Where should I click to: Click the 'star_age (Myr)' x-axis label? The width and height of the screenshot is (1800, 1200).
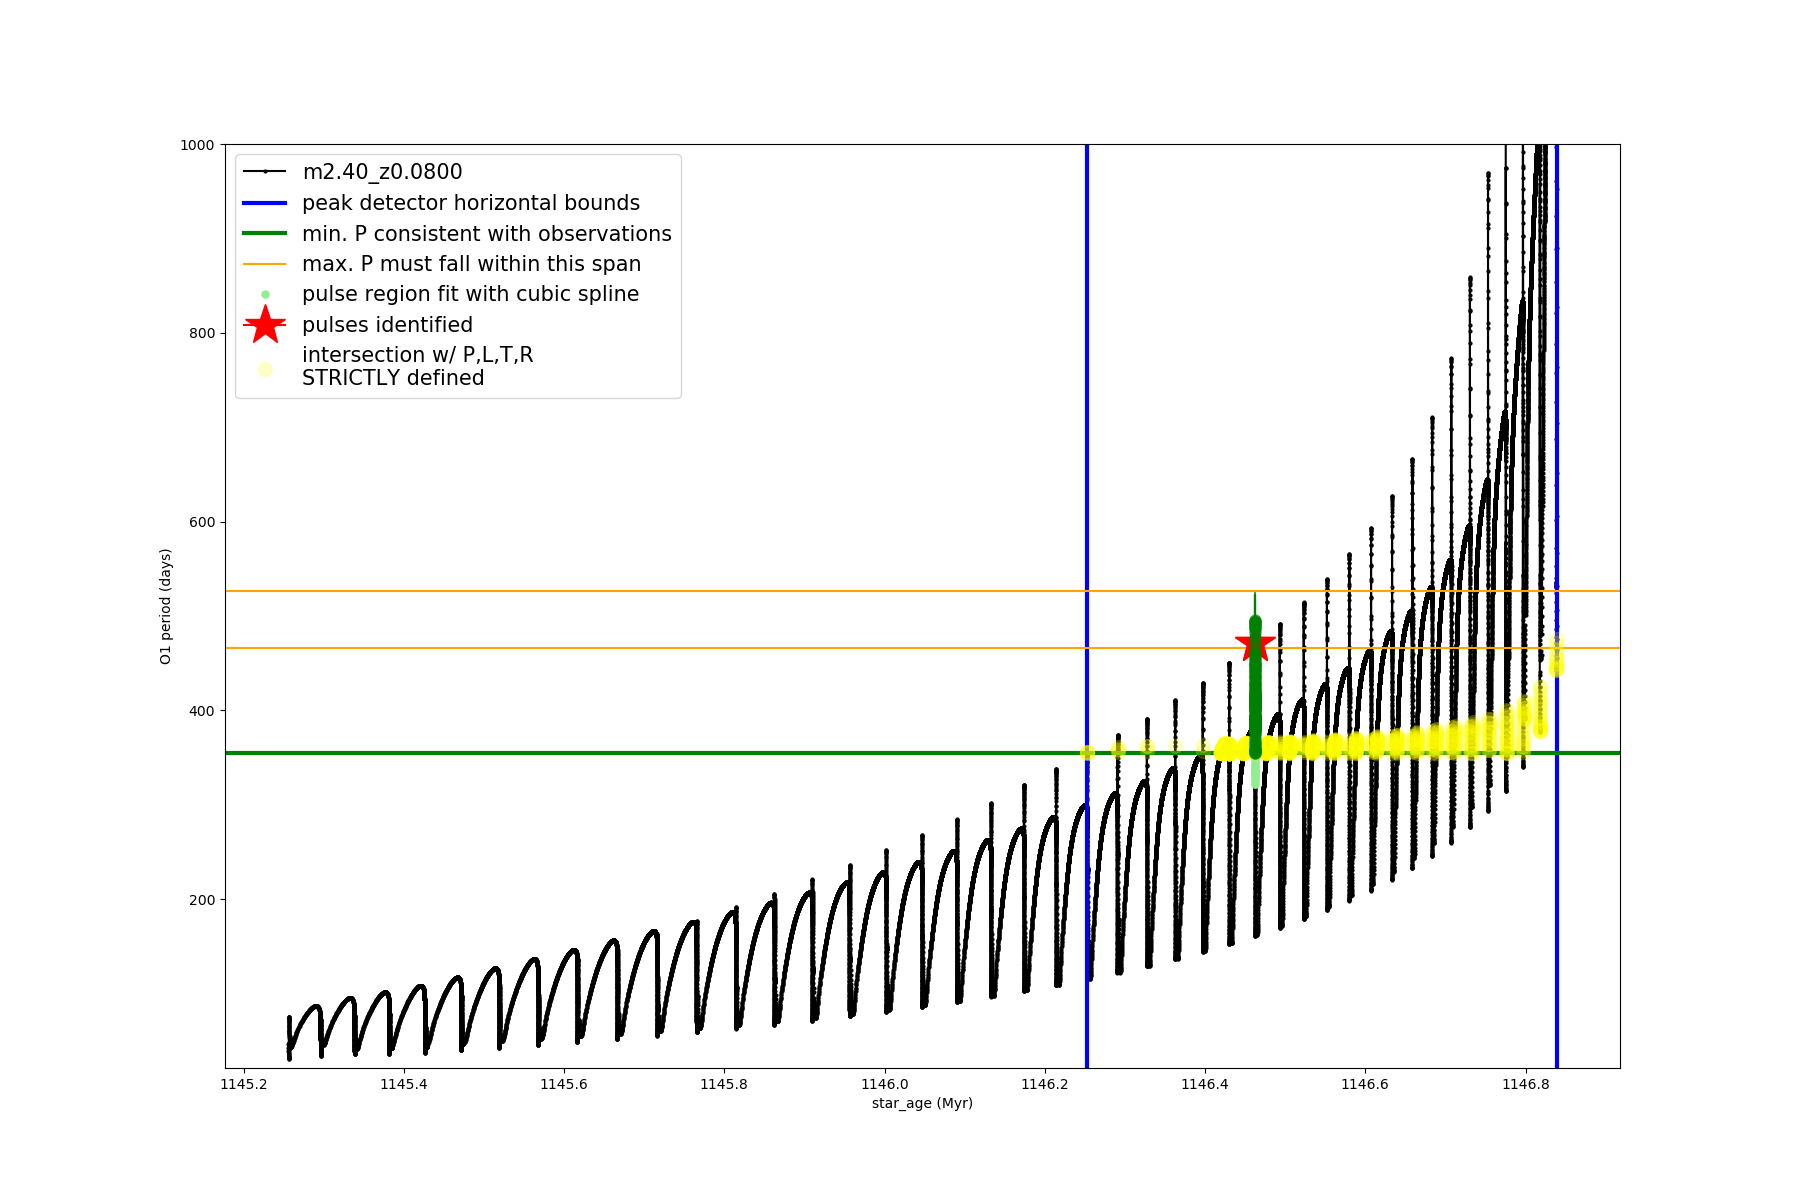click(922, 1103)
